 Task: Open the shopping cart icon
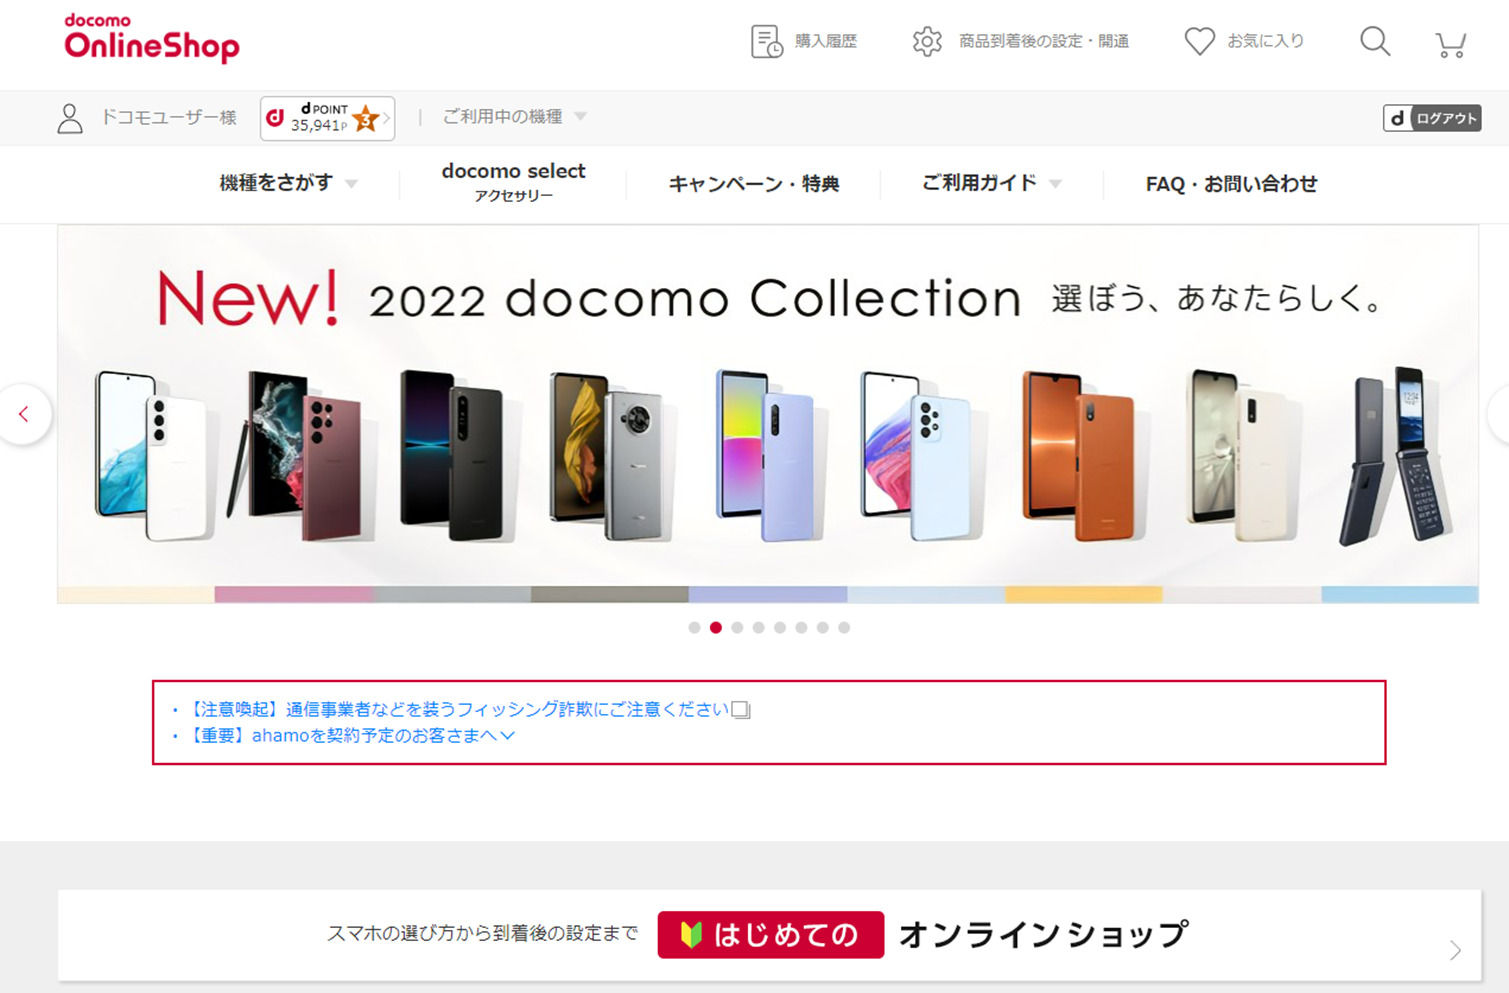coord(1450,43)
